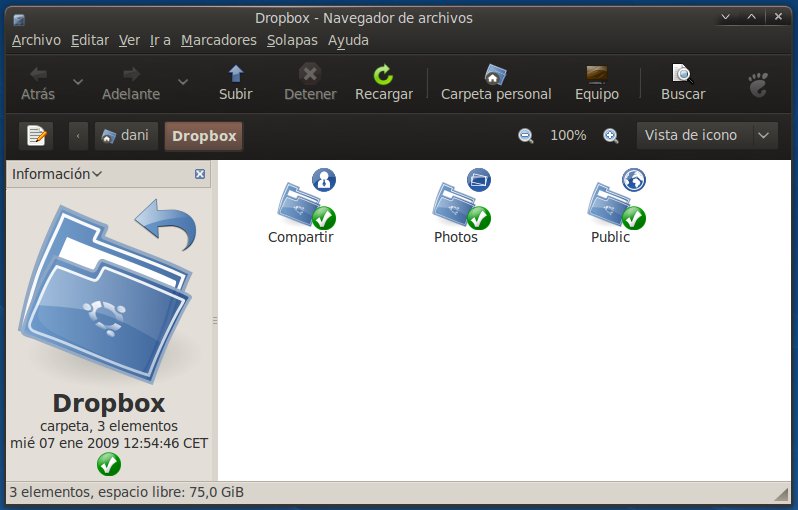Open Carpeta personal home folder
This screenshot has height=510, width=798.
(x=496, y=84)
